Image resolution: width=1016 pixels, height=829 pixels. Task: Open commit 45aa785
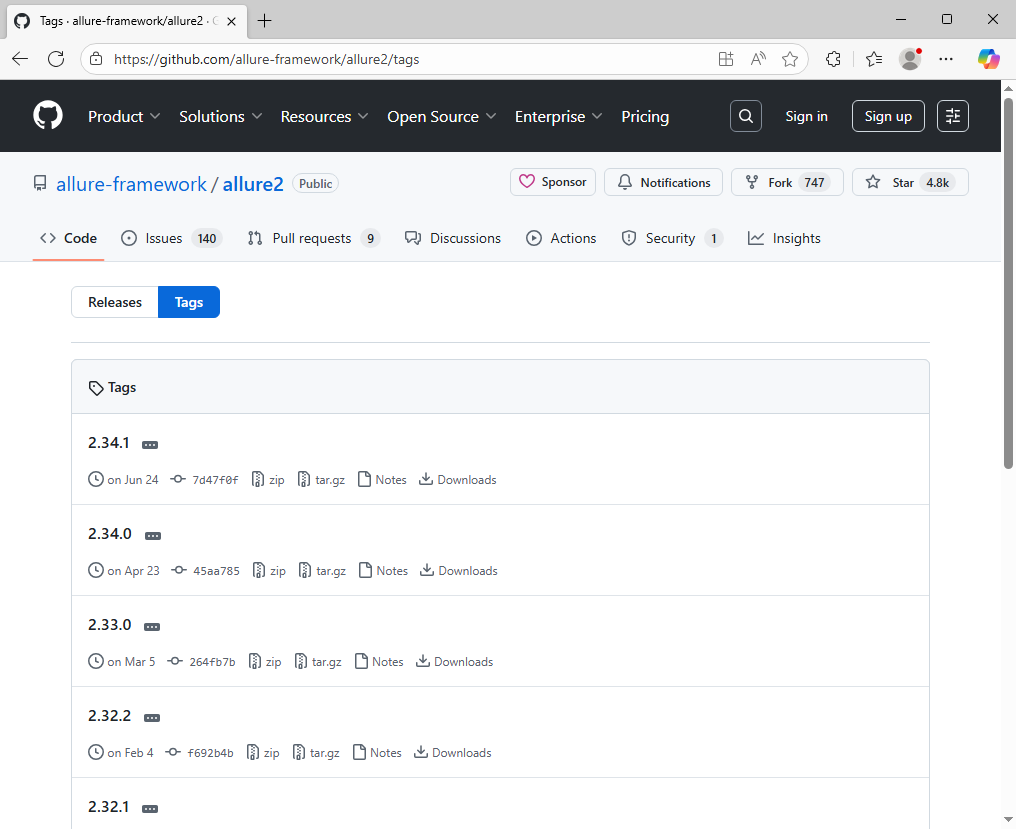point(206,570)
